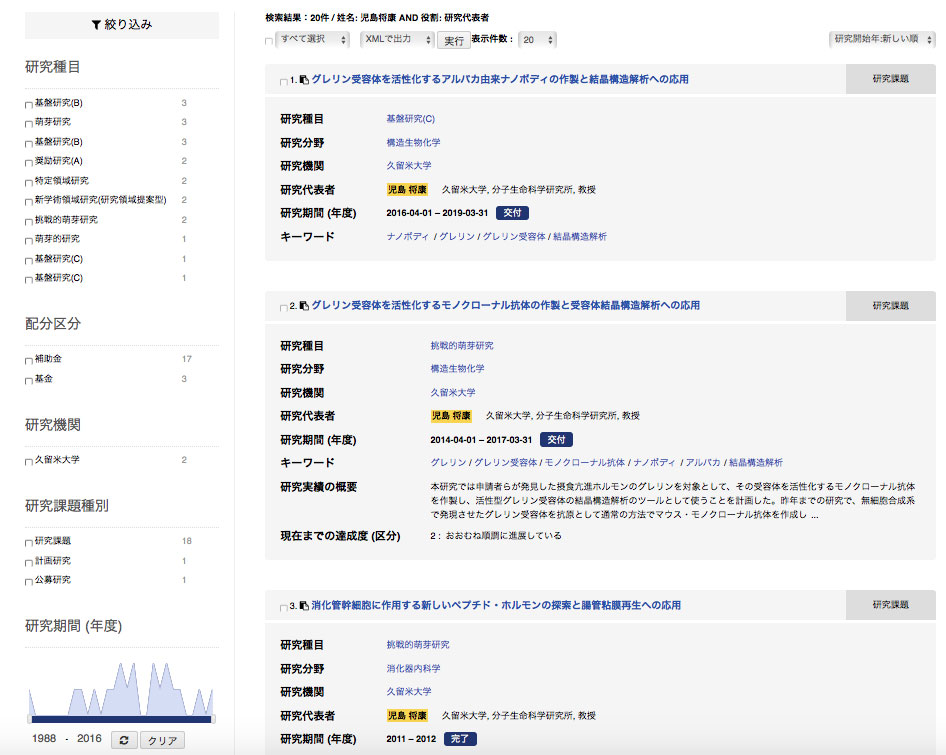
Task: Enable the 奨励研究(A) category checkbox
Action: 29,162
